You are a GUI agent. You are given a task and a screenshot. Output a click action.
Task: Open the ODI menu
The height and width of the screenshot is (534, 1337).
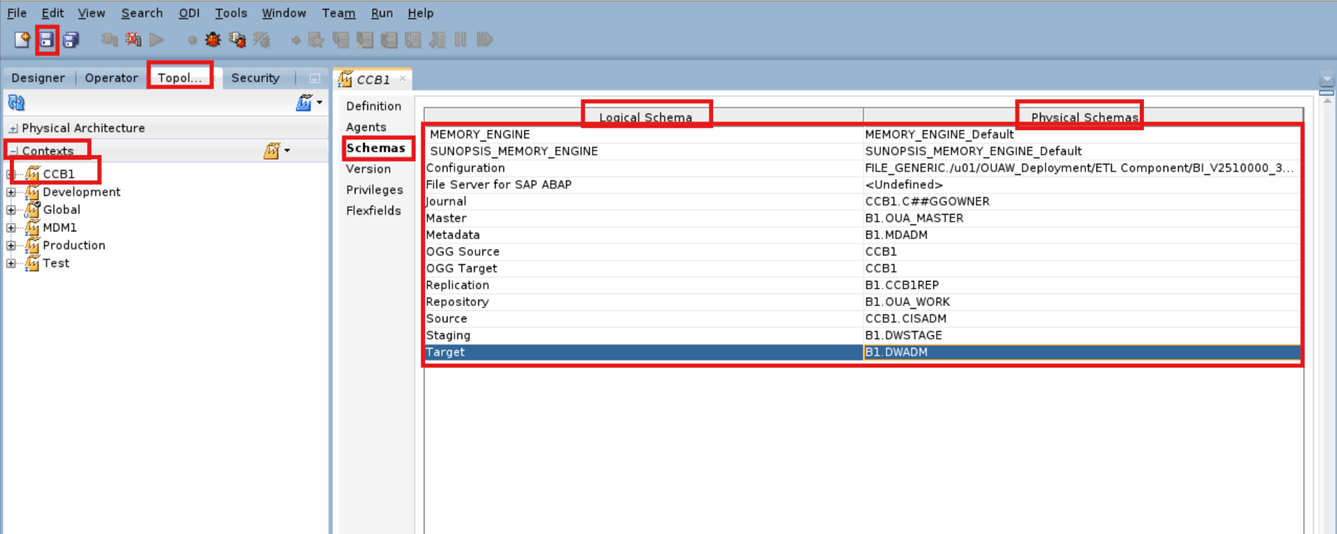pos(189,13)
